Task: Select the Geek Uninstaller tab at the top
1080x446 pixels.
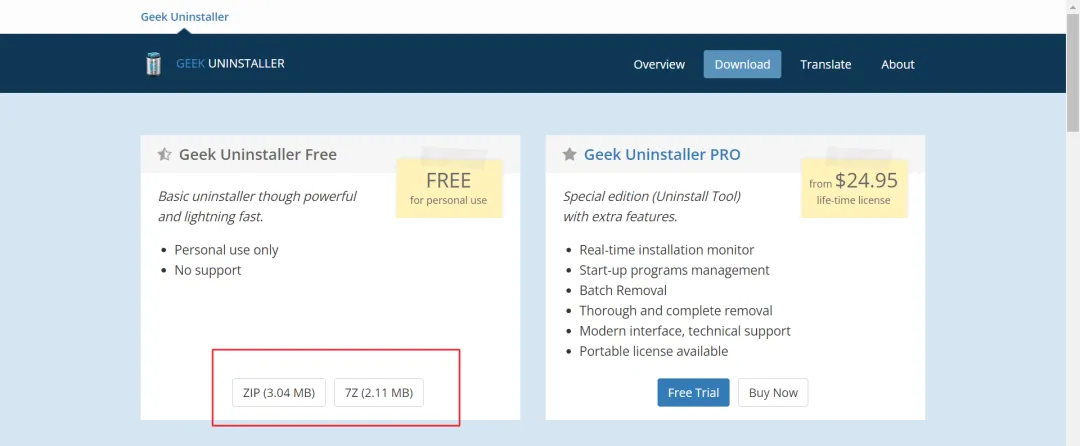Action: point(185,17)
